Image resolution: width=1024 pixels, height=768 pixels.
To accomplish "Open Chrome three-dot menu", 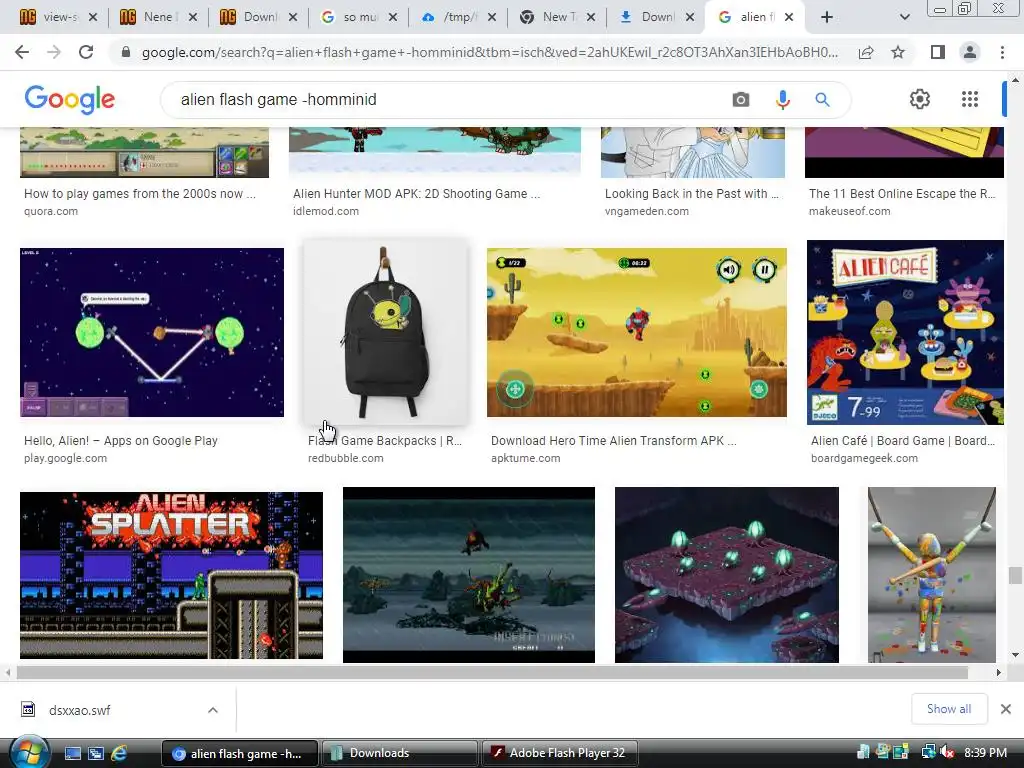I will [1002, 52].
